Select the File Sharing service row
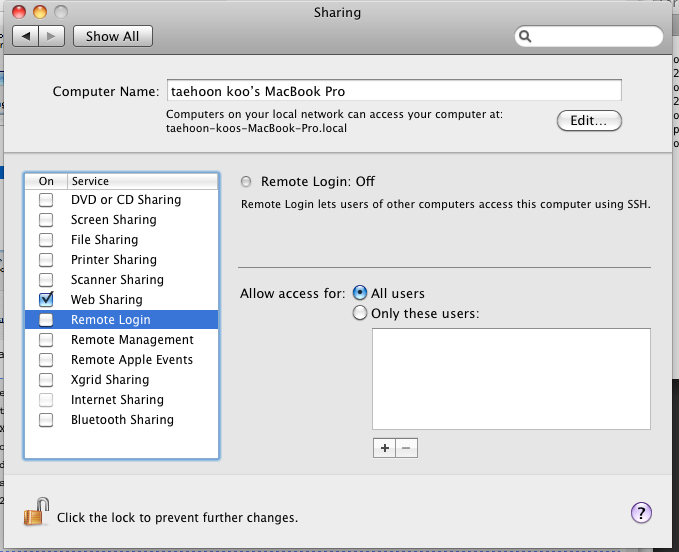Screen dimensions: 679x552 point(122,240)
